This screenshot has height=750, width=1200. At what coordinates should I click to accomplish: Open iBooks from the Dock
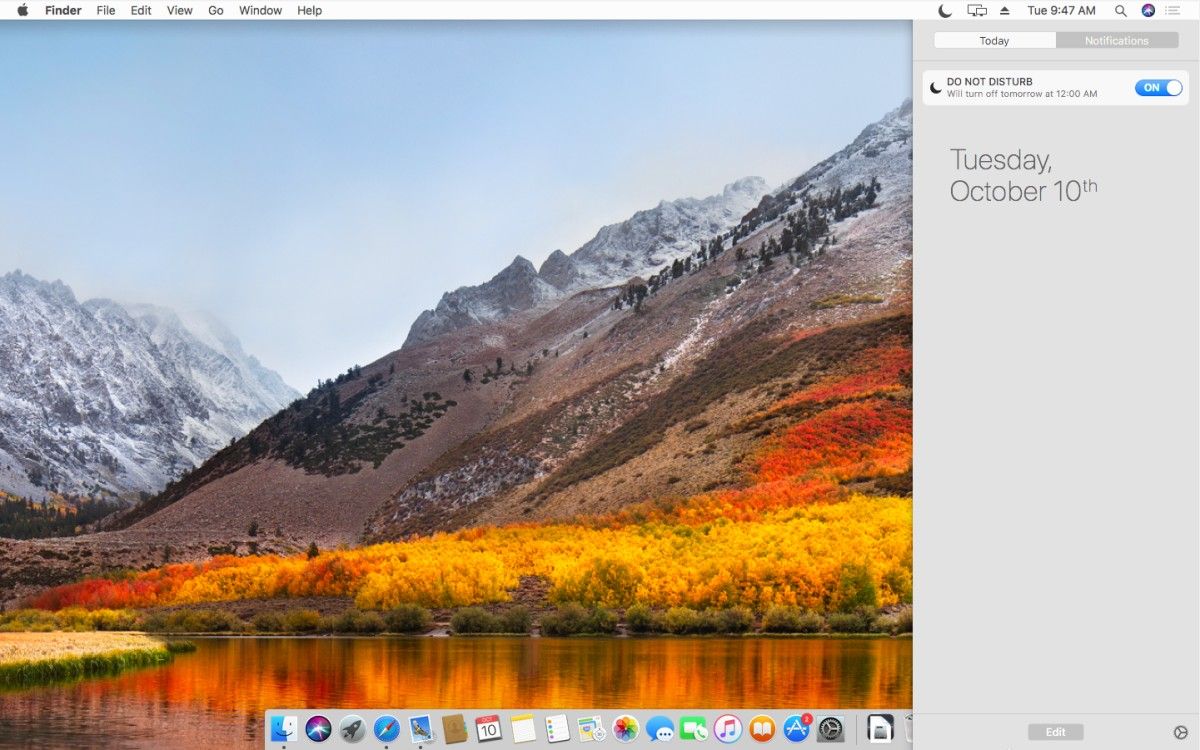762,729
